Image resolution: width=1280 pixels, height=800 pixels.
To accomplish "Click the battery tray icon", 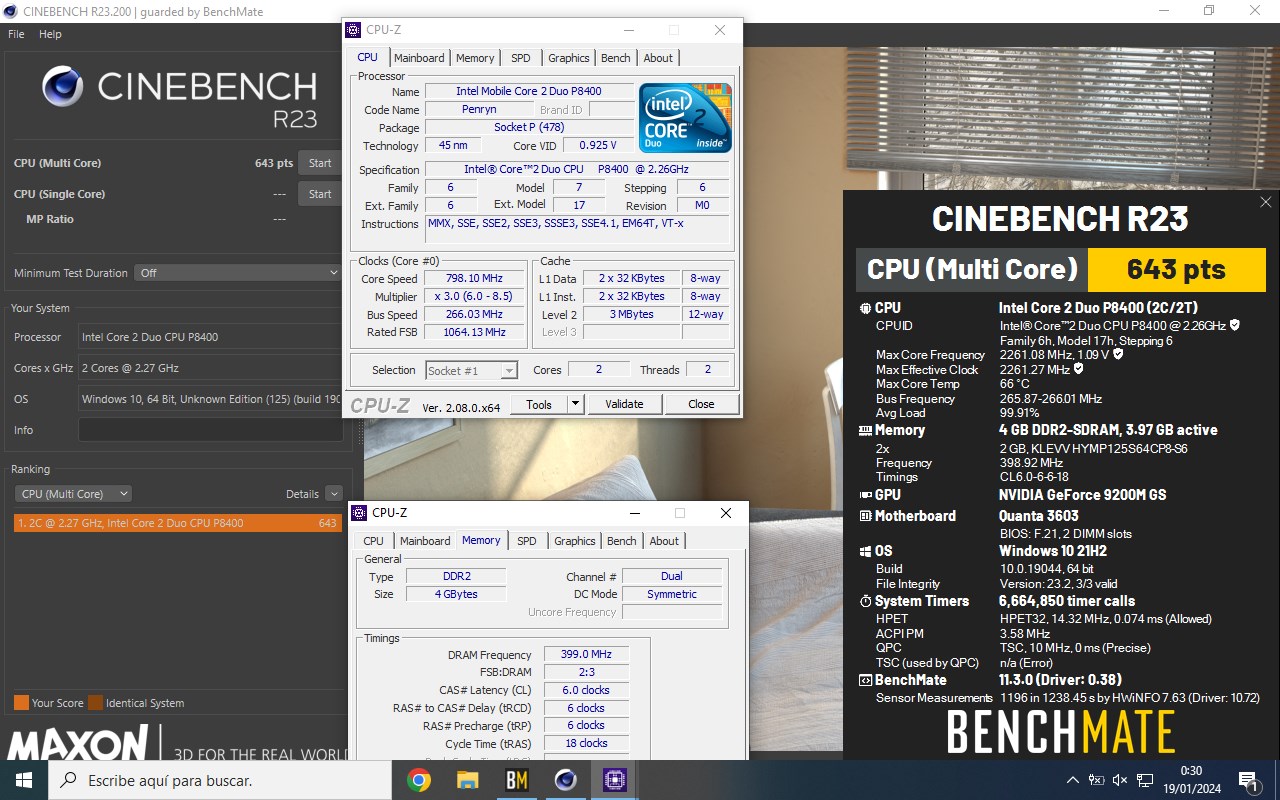I will [1096, 780].
